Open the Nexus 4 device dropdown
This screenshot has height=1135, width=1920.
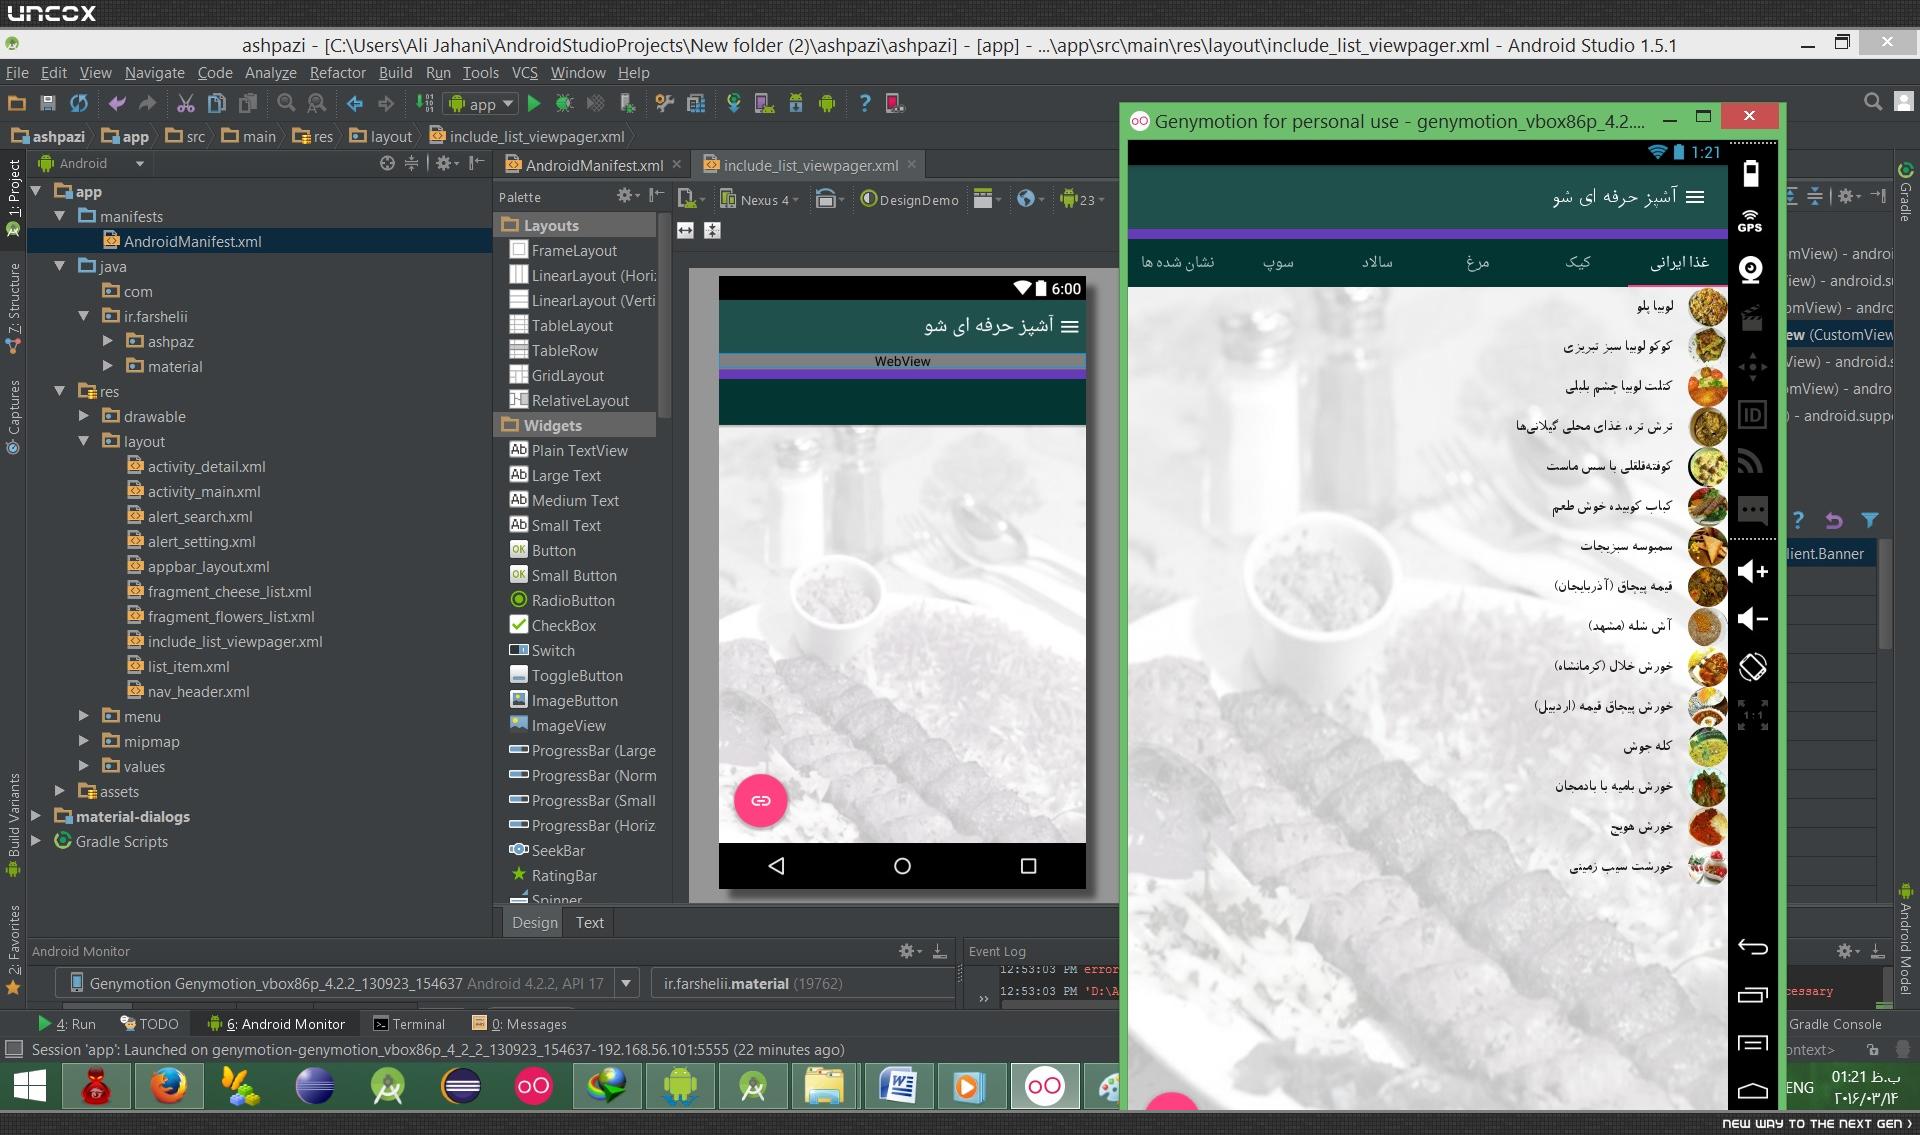pyautogui.click(x=760, y=199)
